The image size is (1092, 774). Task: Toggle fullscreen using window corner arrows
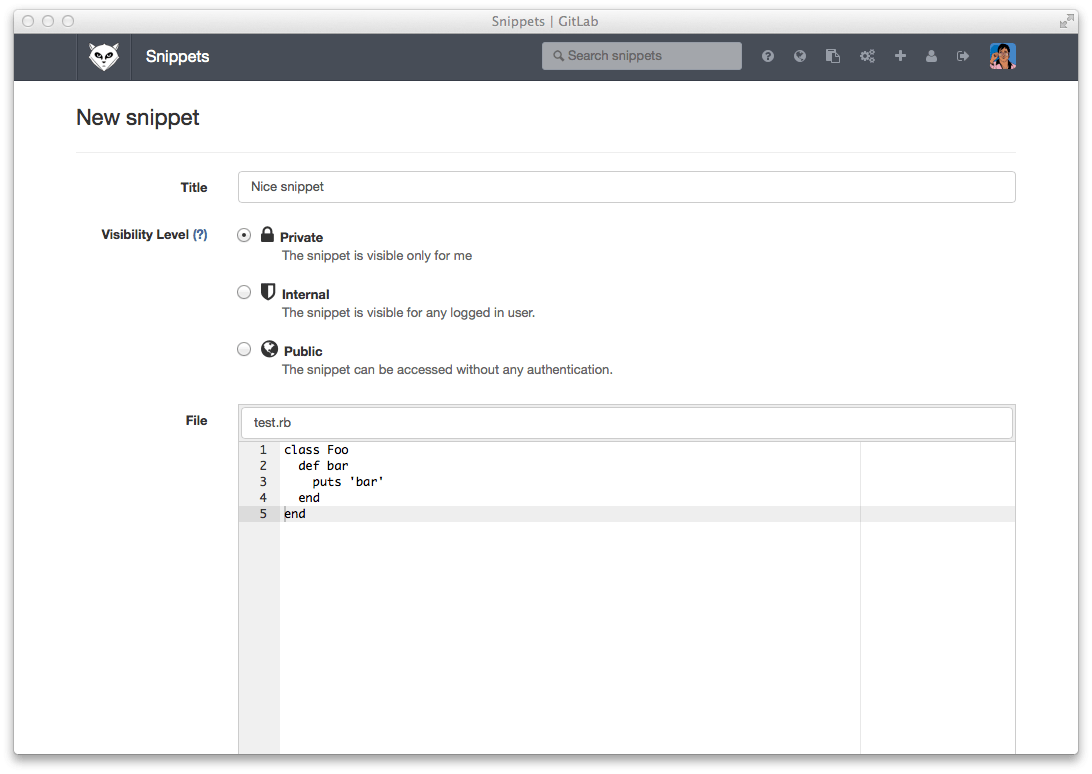tap(1066, 21)
